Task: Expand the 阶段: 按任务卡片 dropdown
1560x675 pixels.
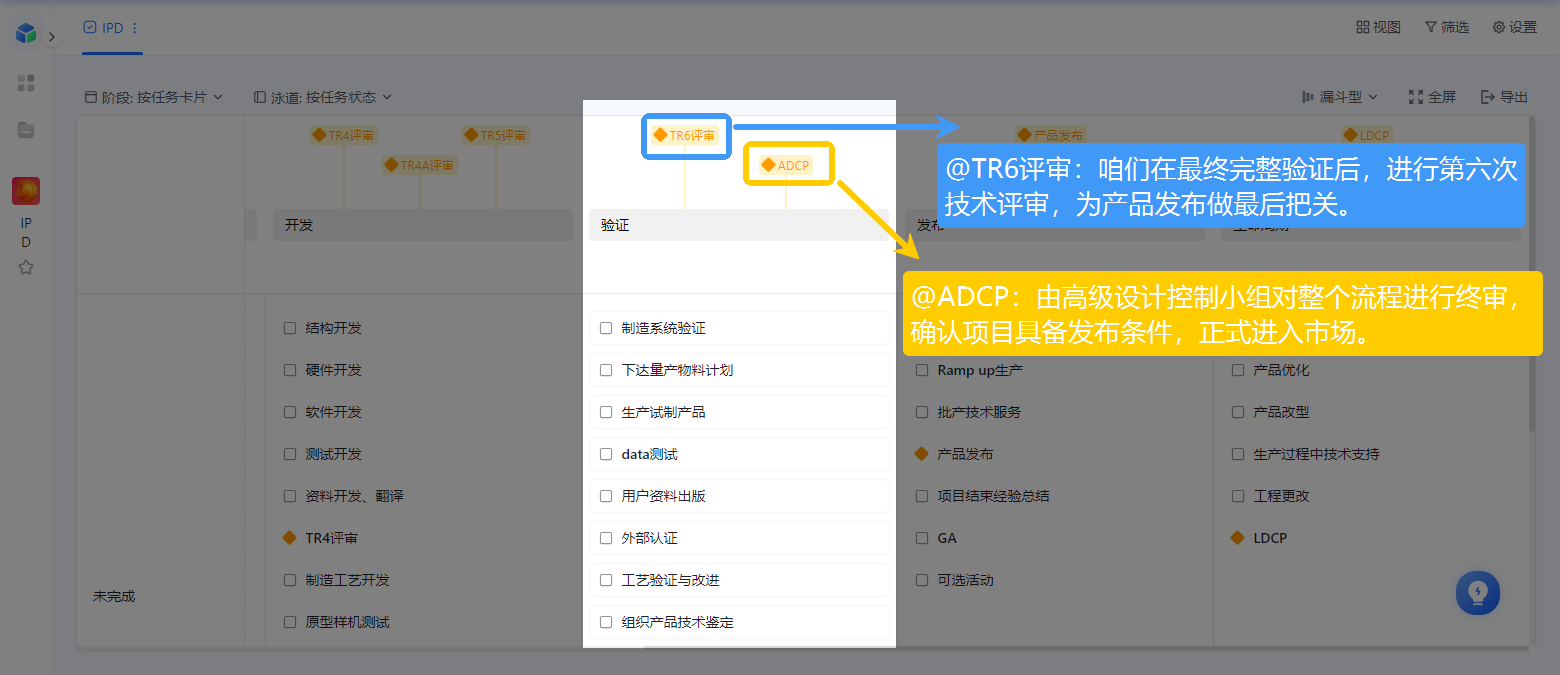Action: tap(153, 97)
